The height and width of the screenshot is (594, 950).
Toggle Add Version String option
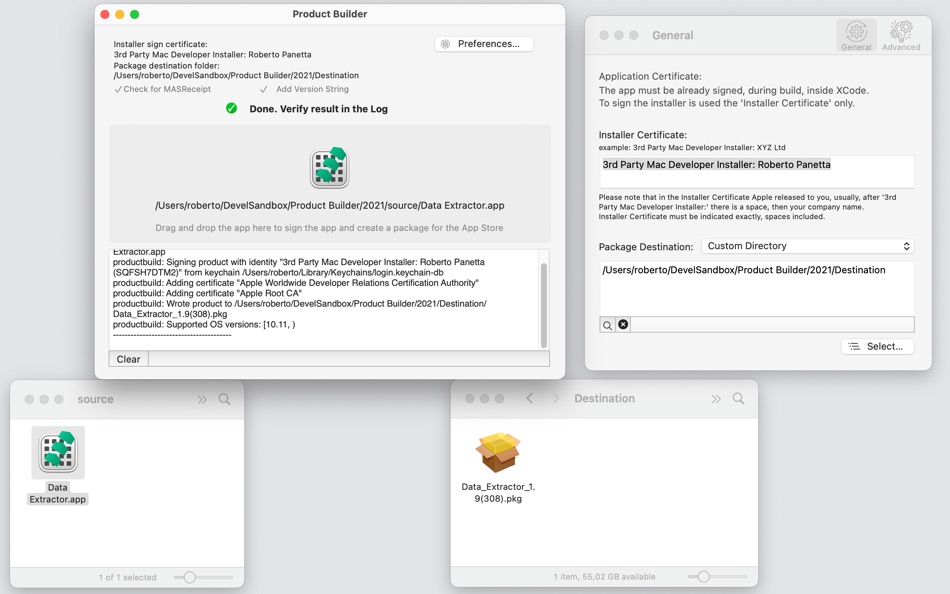pyautogui.click(x=304, y=89)
